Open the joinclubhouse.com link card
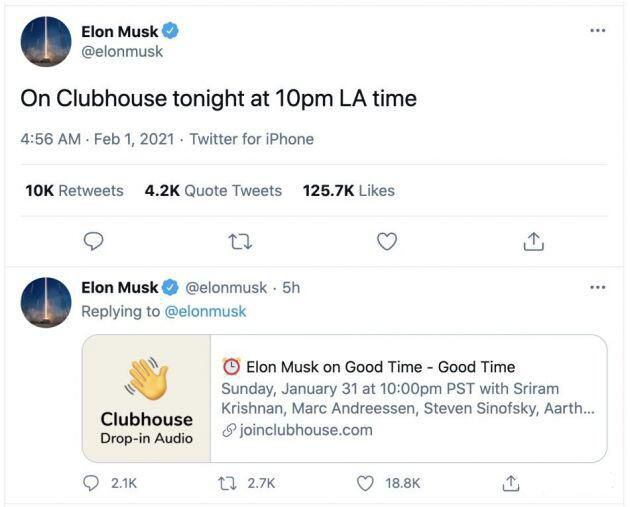 (x=344, y=398)
